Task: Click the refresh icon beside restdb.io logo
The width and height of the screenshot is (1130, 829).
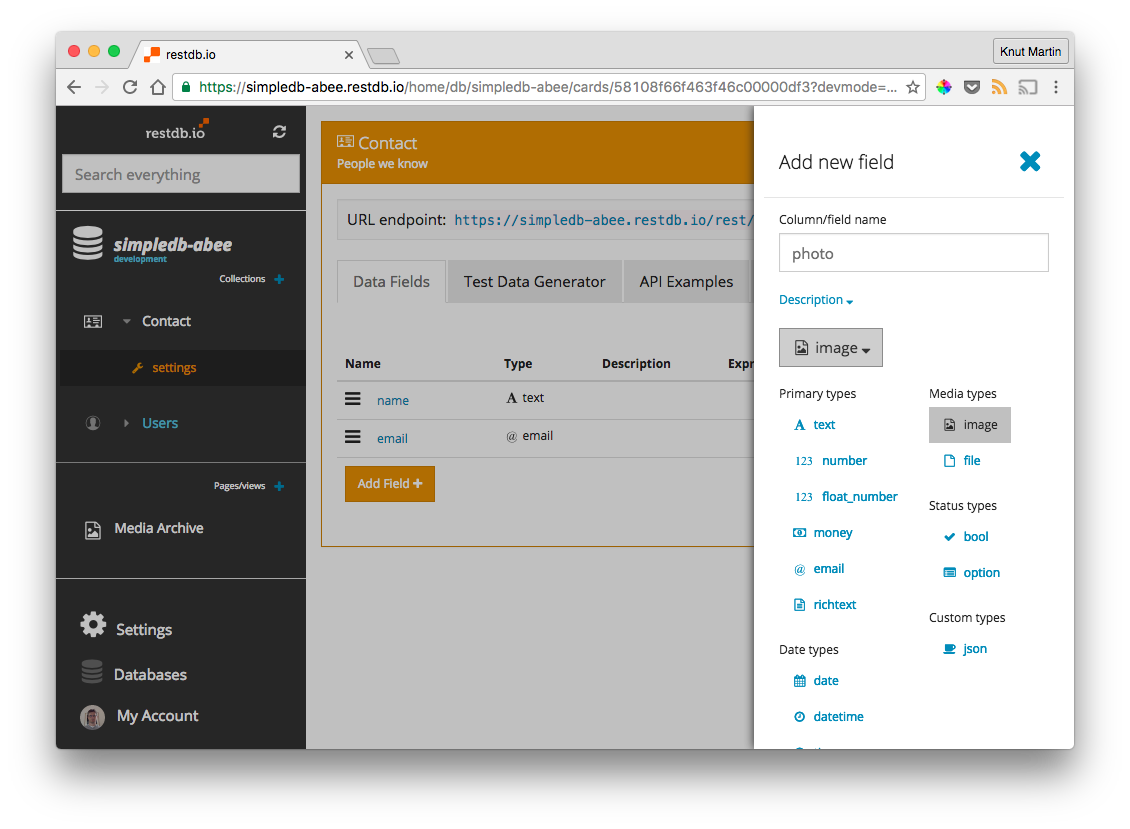Action: pyautogui.click(x=279, y=132)
